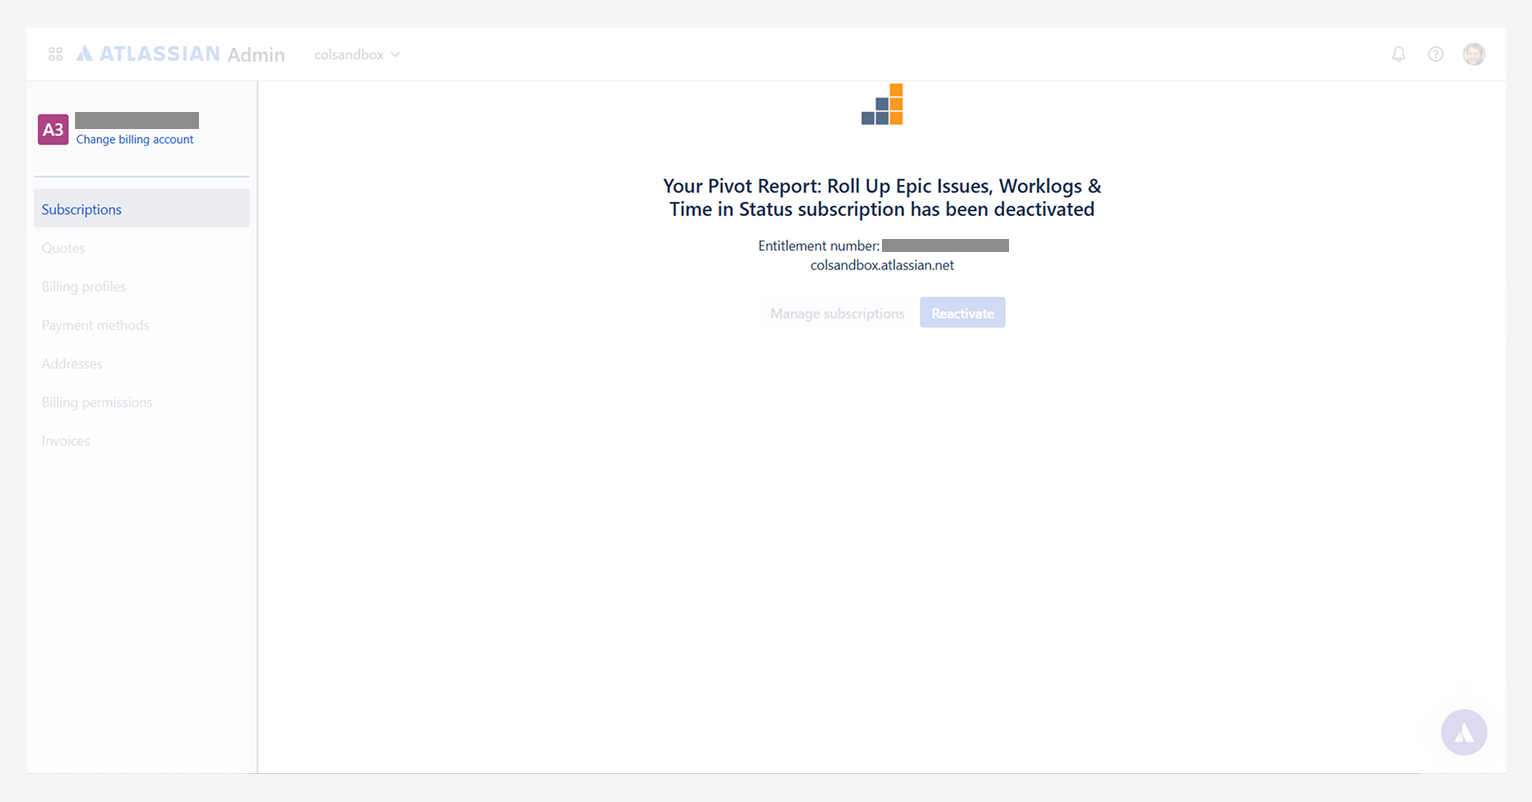This screenshot has height=802, width=1532.
Task: Open the user profile avatar
Action: tap(1474, 54)
